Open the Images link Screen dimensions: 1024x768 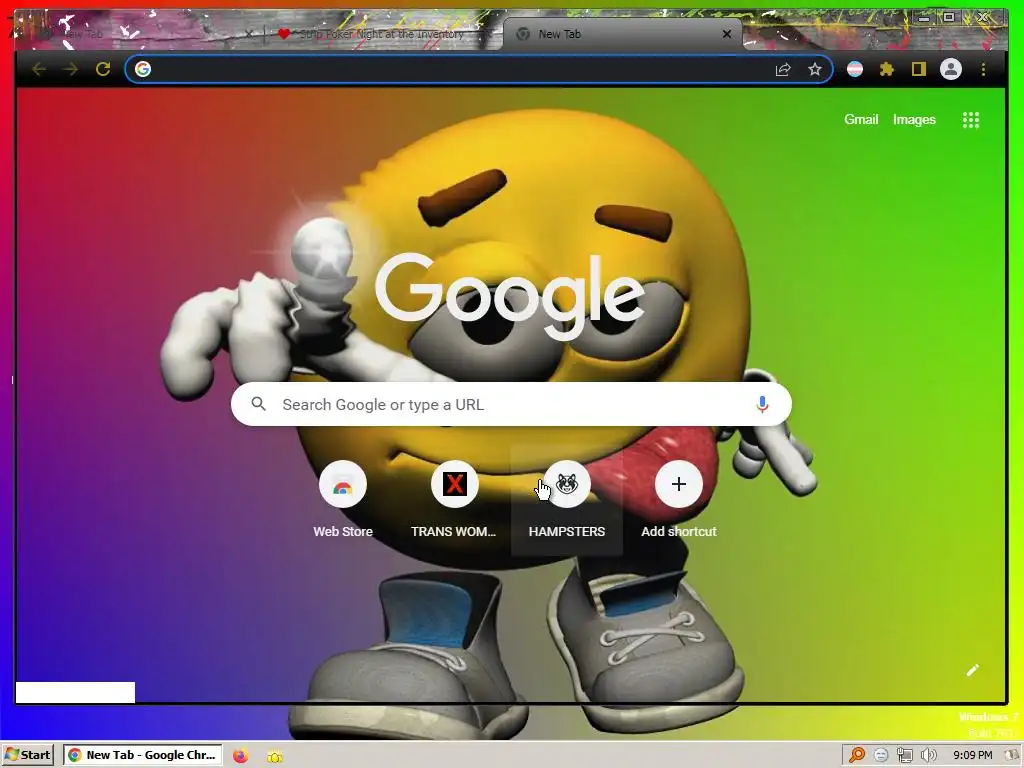914,120
